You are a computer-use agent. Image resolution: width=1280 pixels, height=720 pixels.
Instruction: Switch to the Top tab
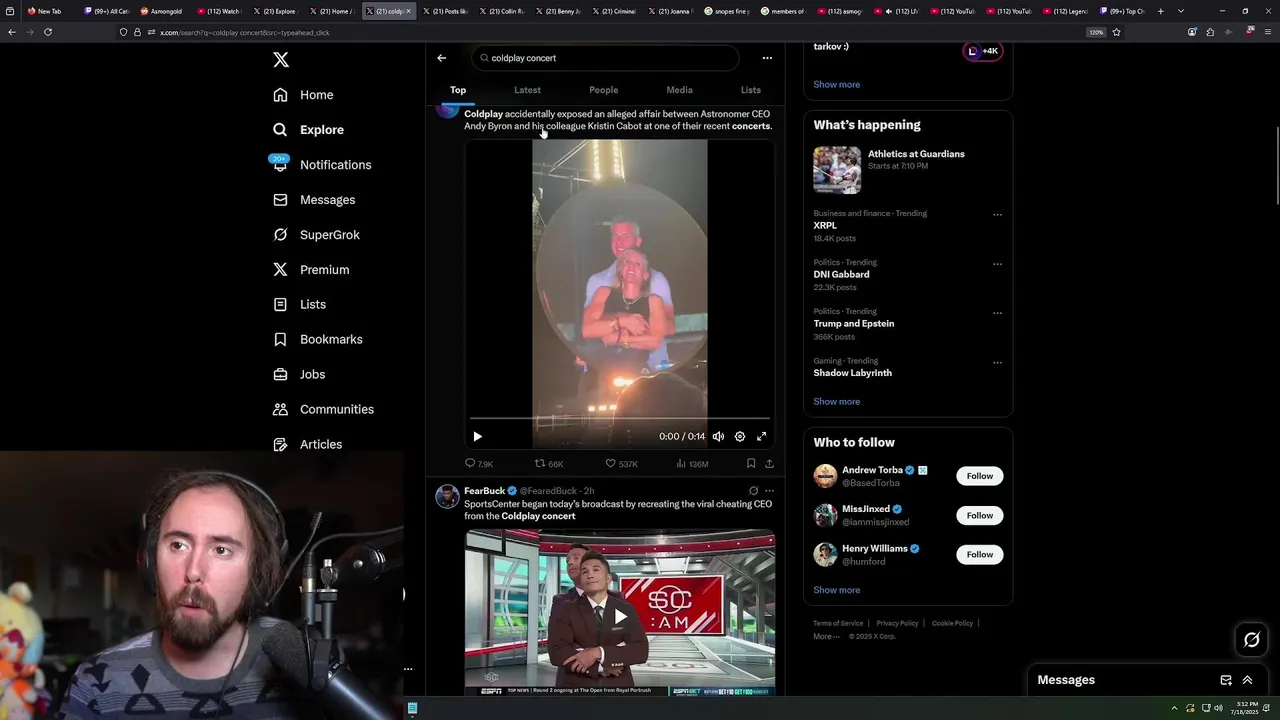point(458,90)
